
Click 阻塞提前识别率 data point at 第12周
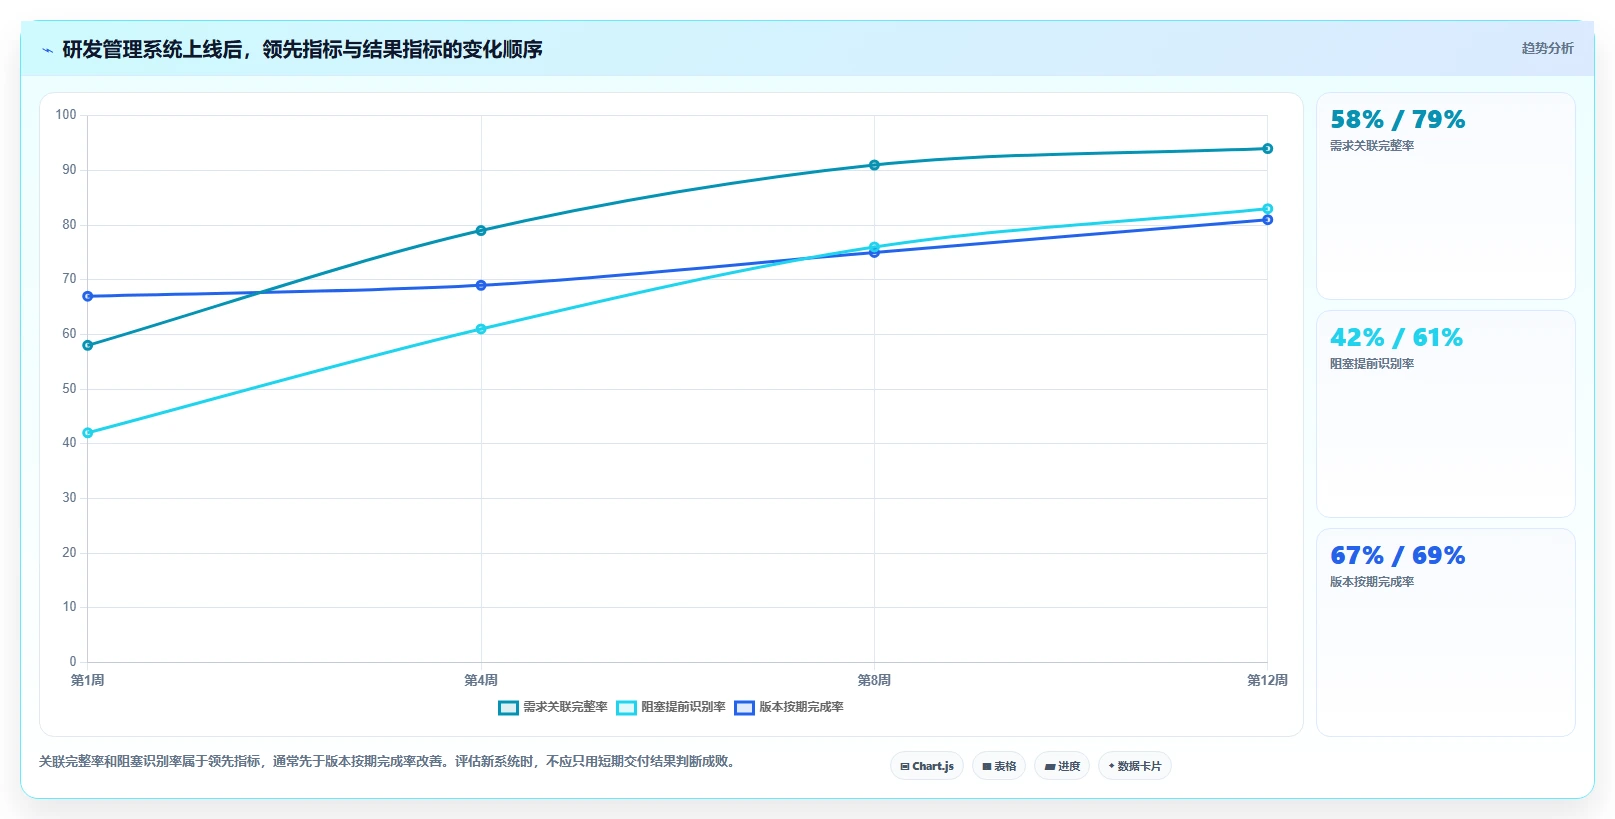click(x=1267, y=209)
